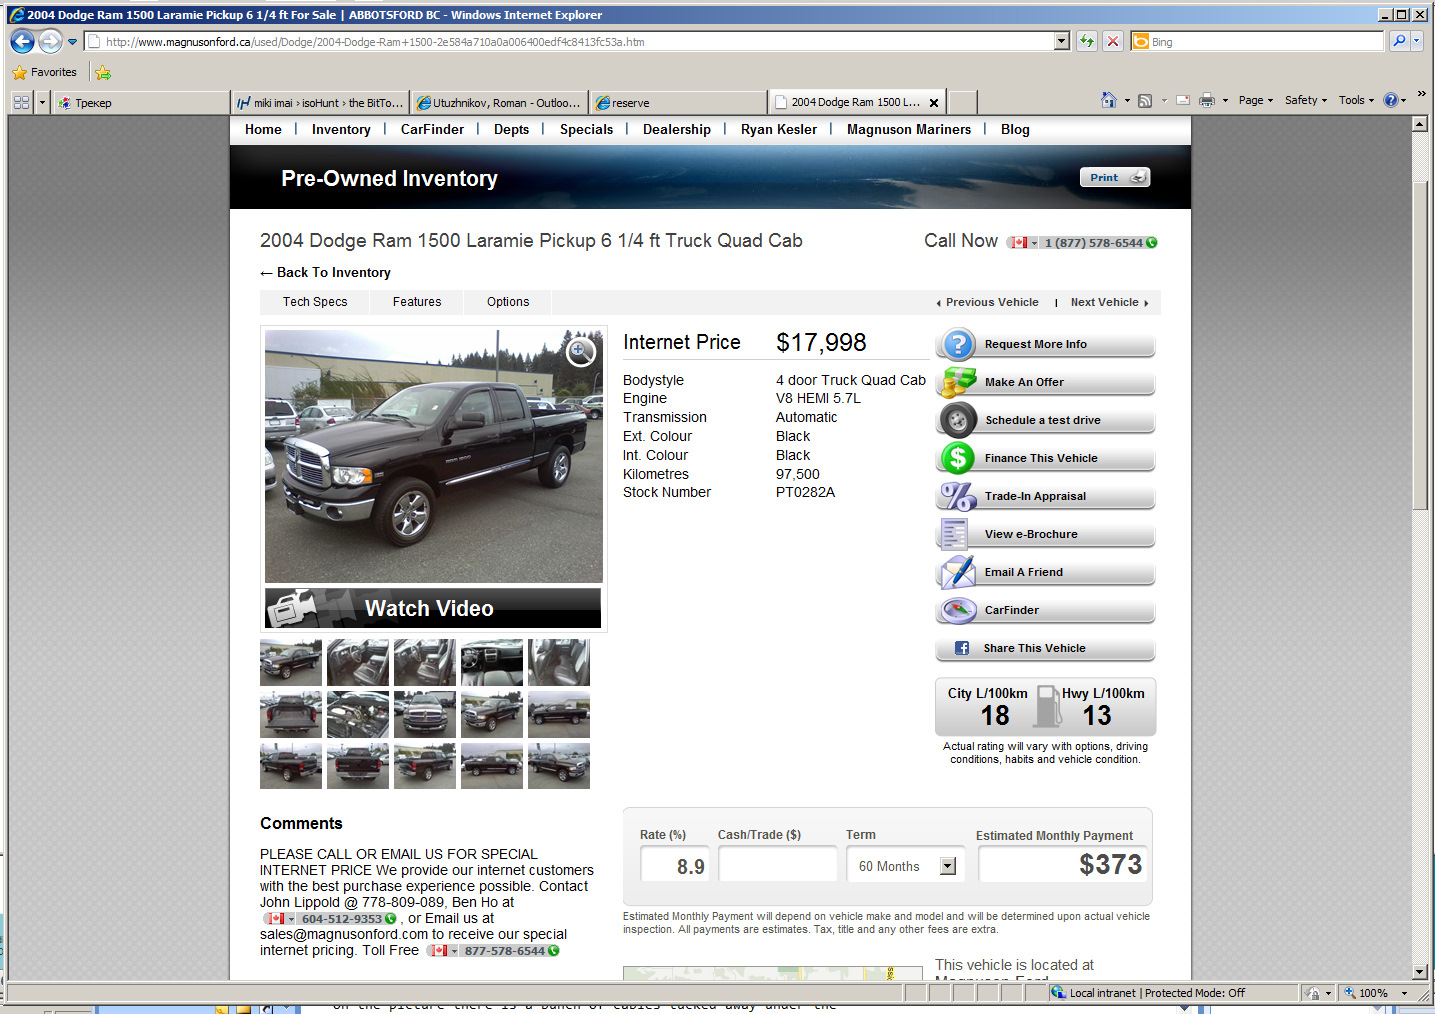The height and width of the screenshot is (1014, 1435).
Task: Open Inventory in the site navigation
Action: [x=341, y=129]
